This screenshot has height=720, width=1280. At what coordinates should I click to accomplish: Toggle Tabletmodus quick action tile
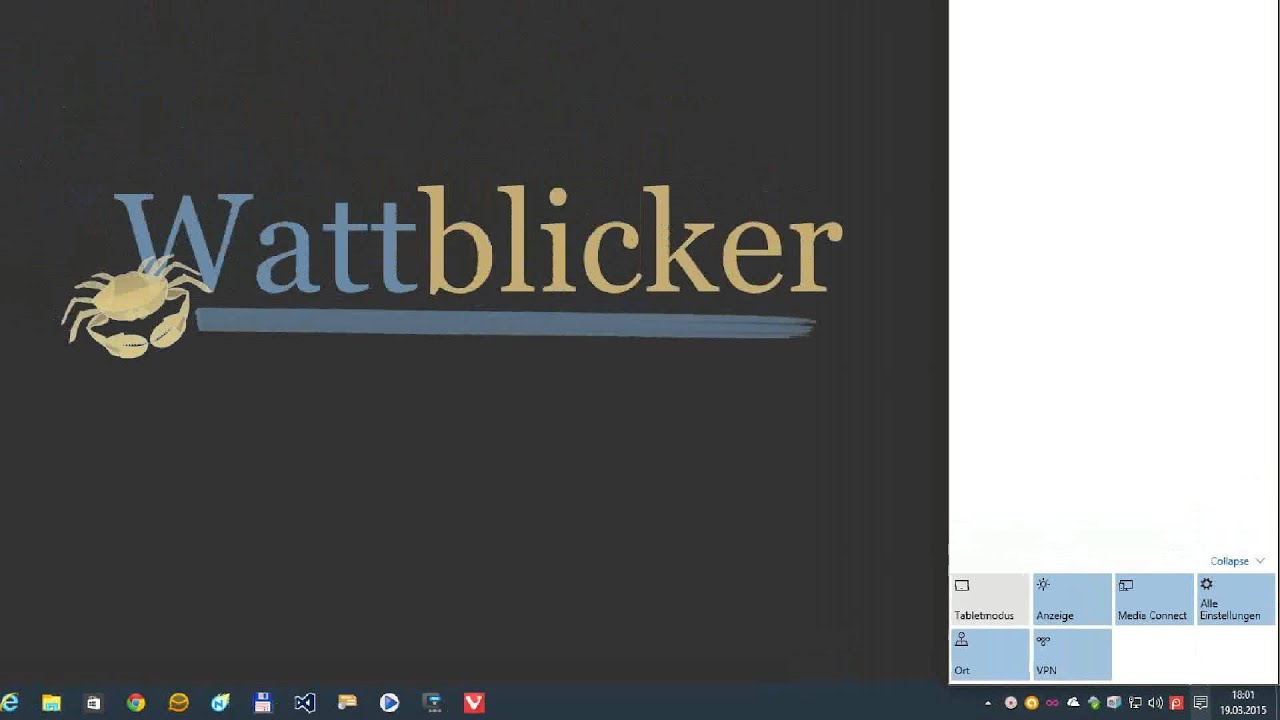click(x=990, y=599)
